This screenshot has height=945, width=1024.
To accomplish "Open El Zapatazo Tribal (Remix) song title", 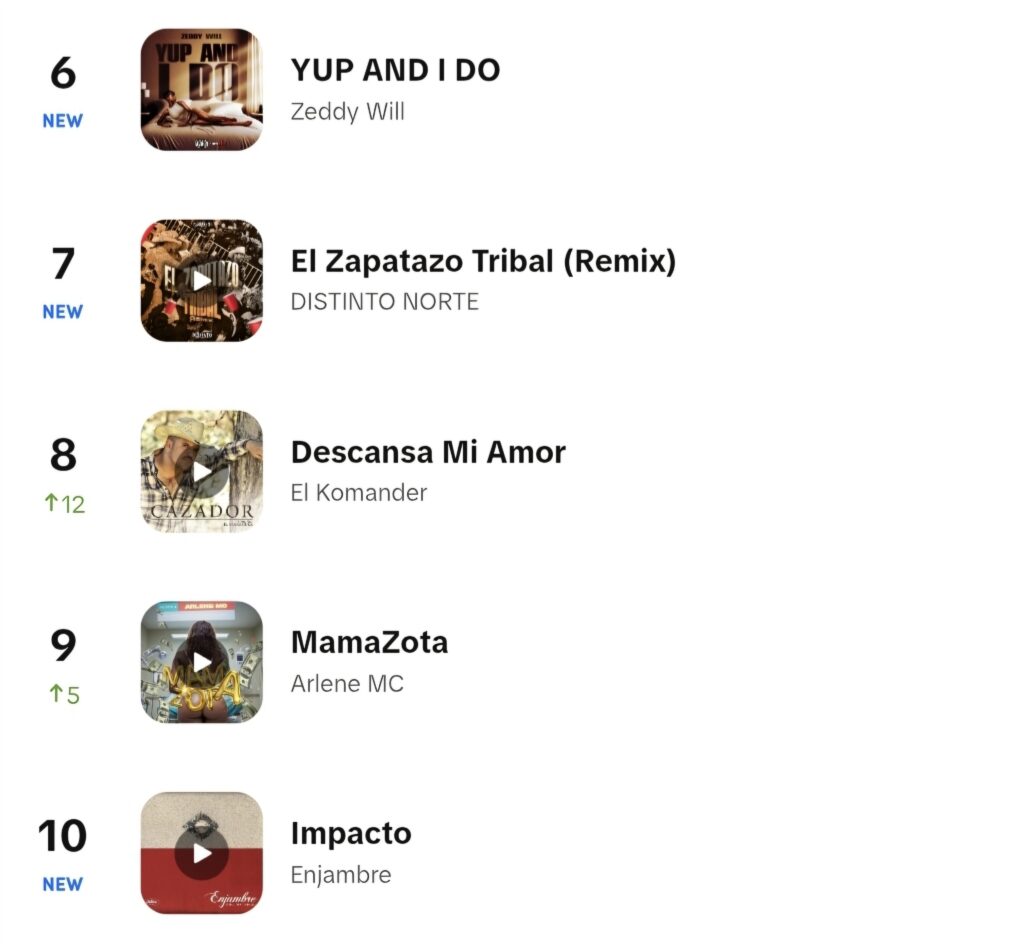I will (x=483, y=261).
